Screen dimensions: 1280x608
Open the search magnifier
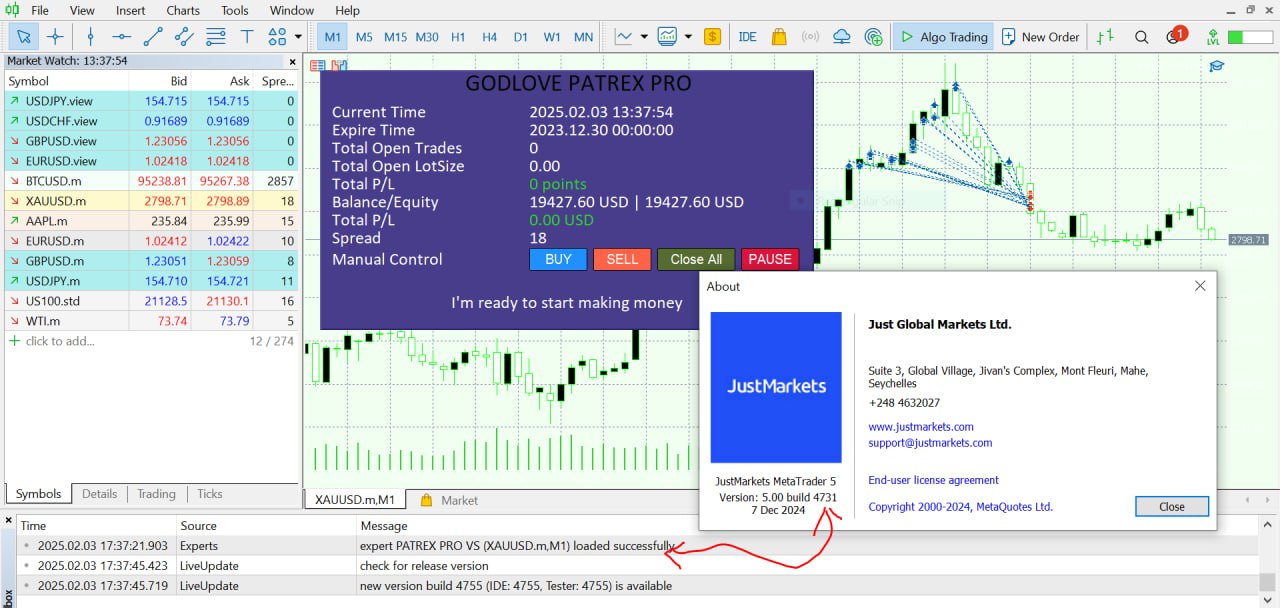[x=1141, y=37]
